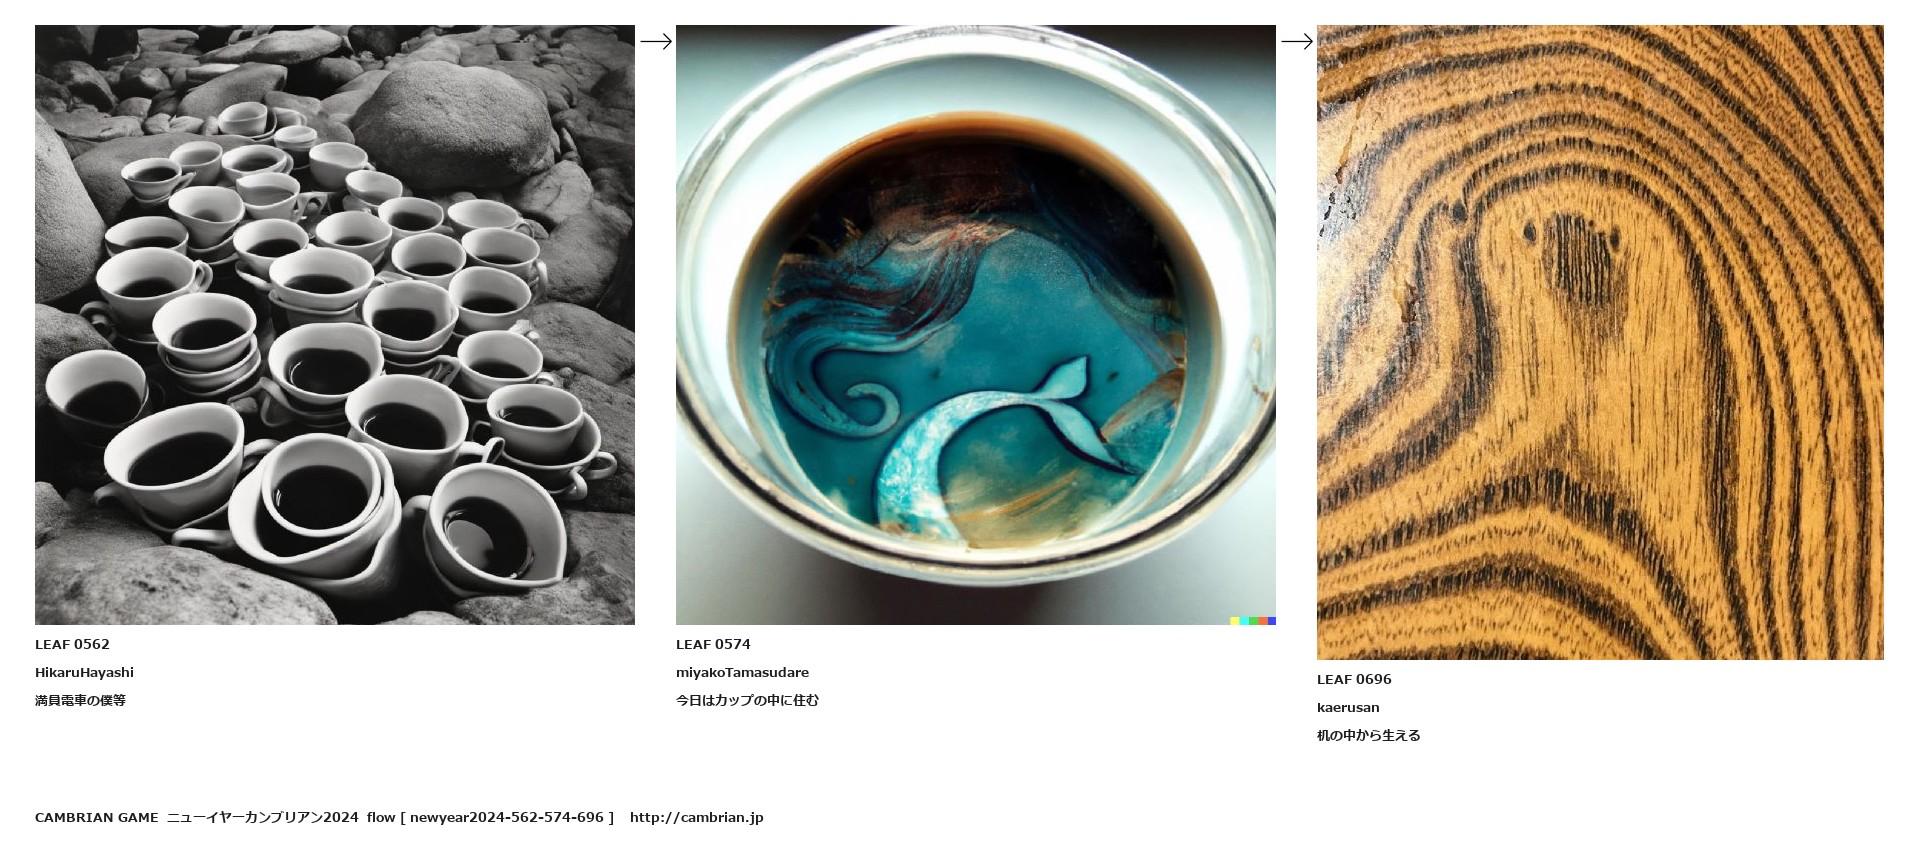Open the http://cambrian.jp link
Screen dimensions: 1919x842
(696, 817)
